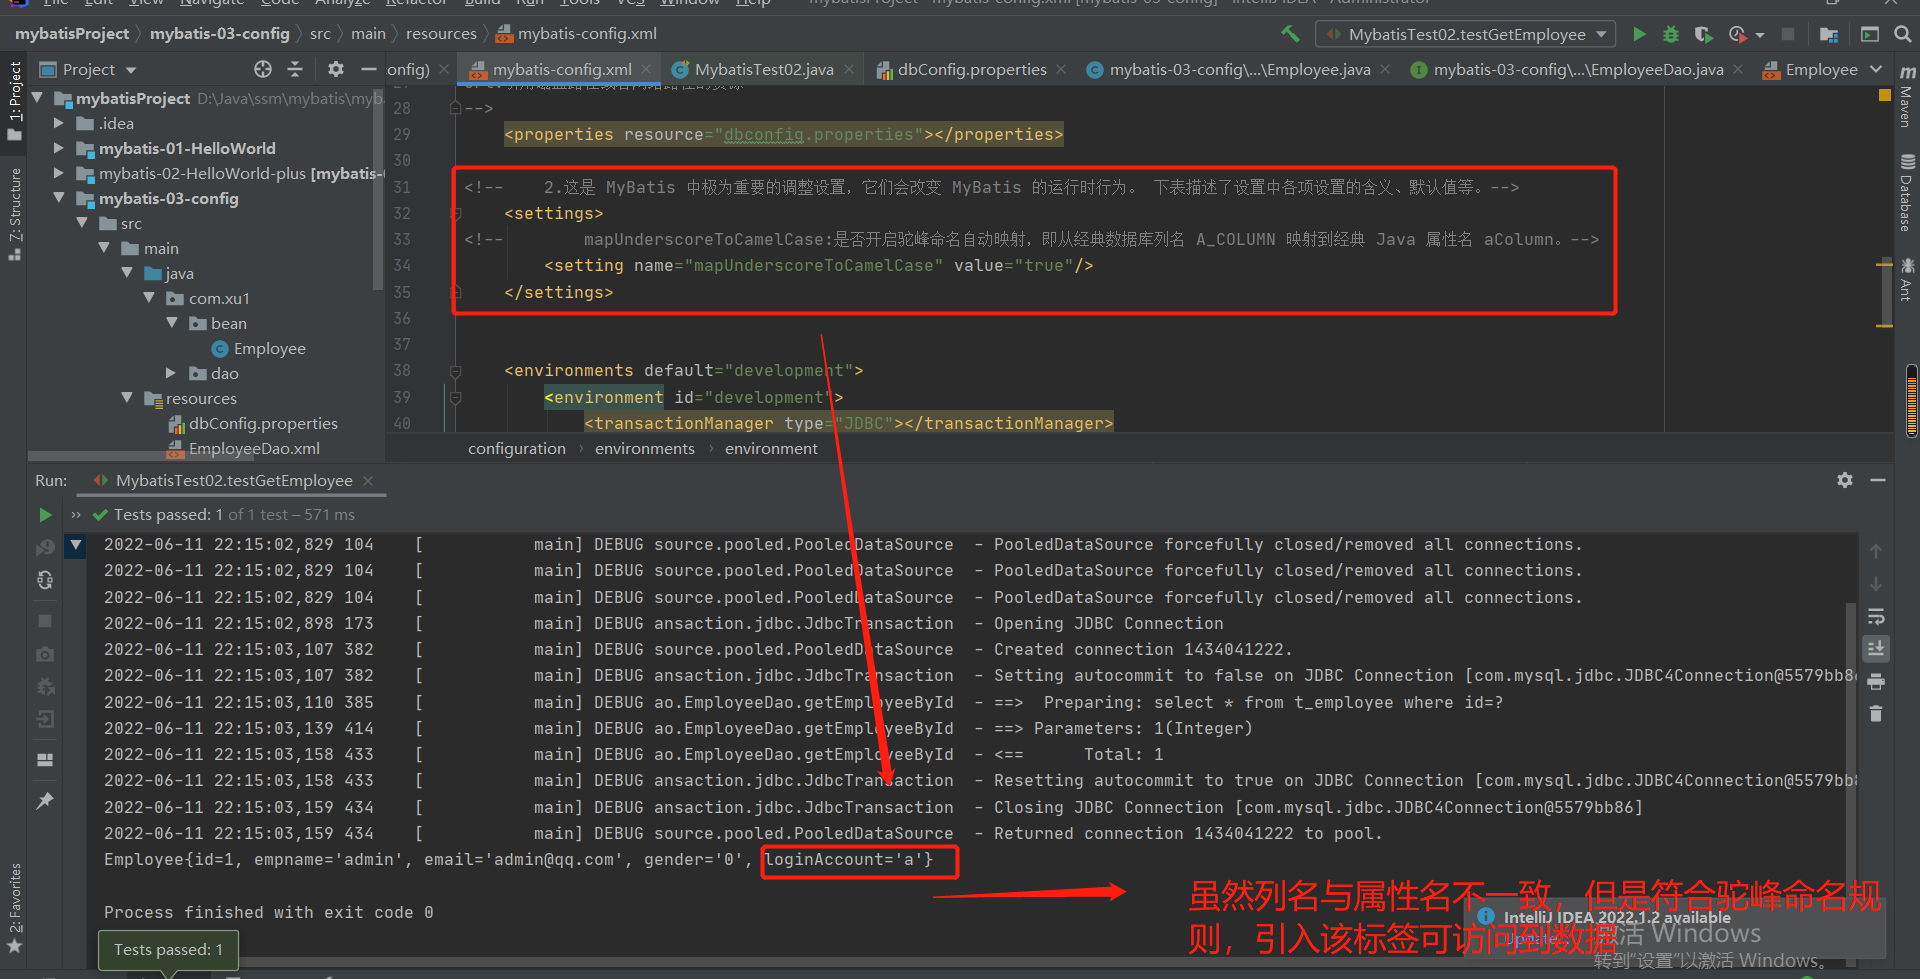1920x979 pixels.
Task: Toggle the 2: Favorites tool window stripe
Action: click(x=14, y=908)
